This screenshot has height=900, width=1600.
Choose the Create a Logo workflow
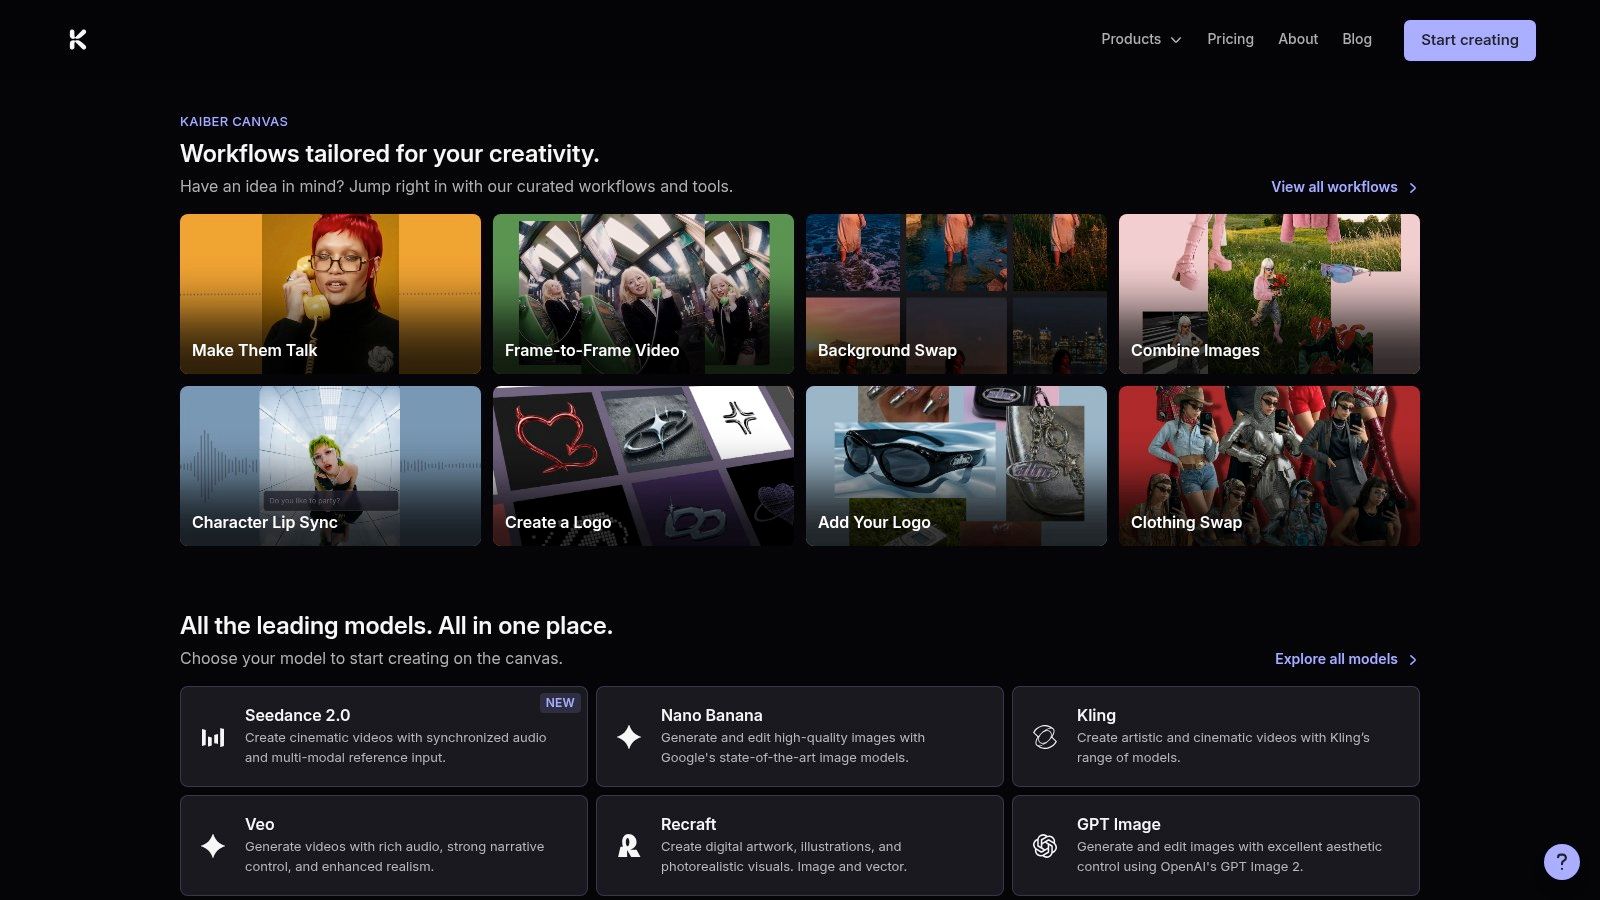click(x=643, y=466)
